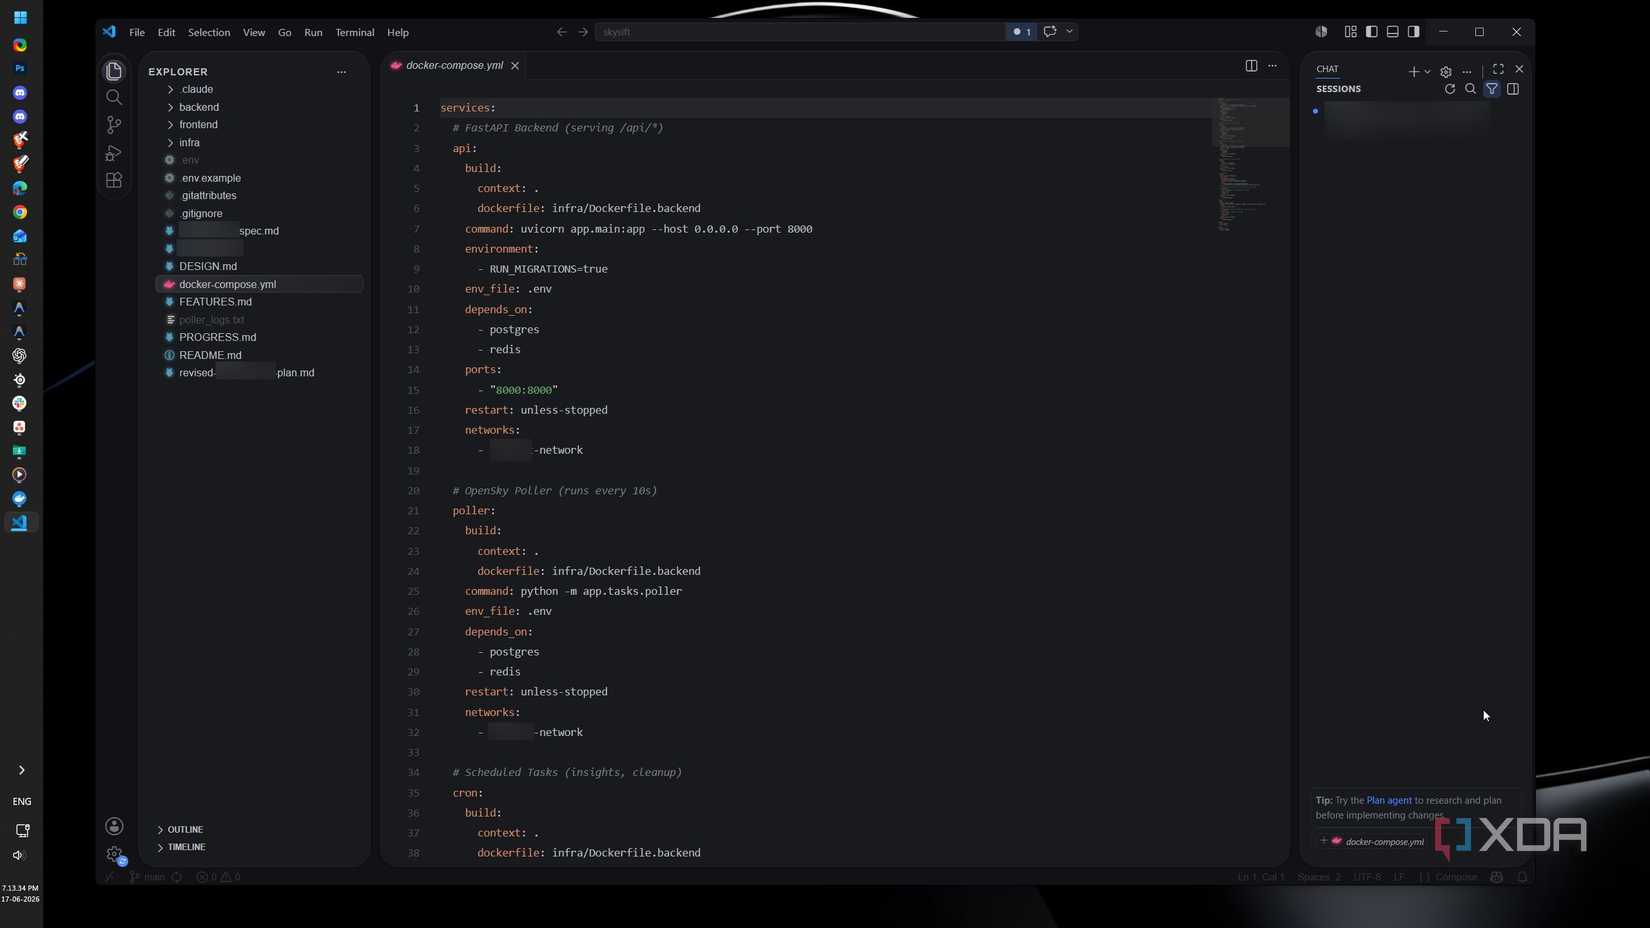The height and width of the screenshot is (928, 1650).
Task: Open the Search view in activity bar
Action: point(114,98)
